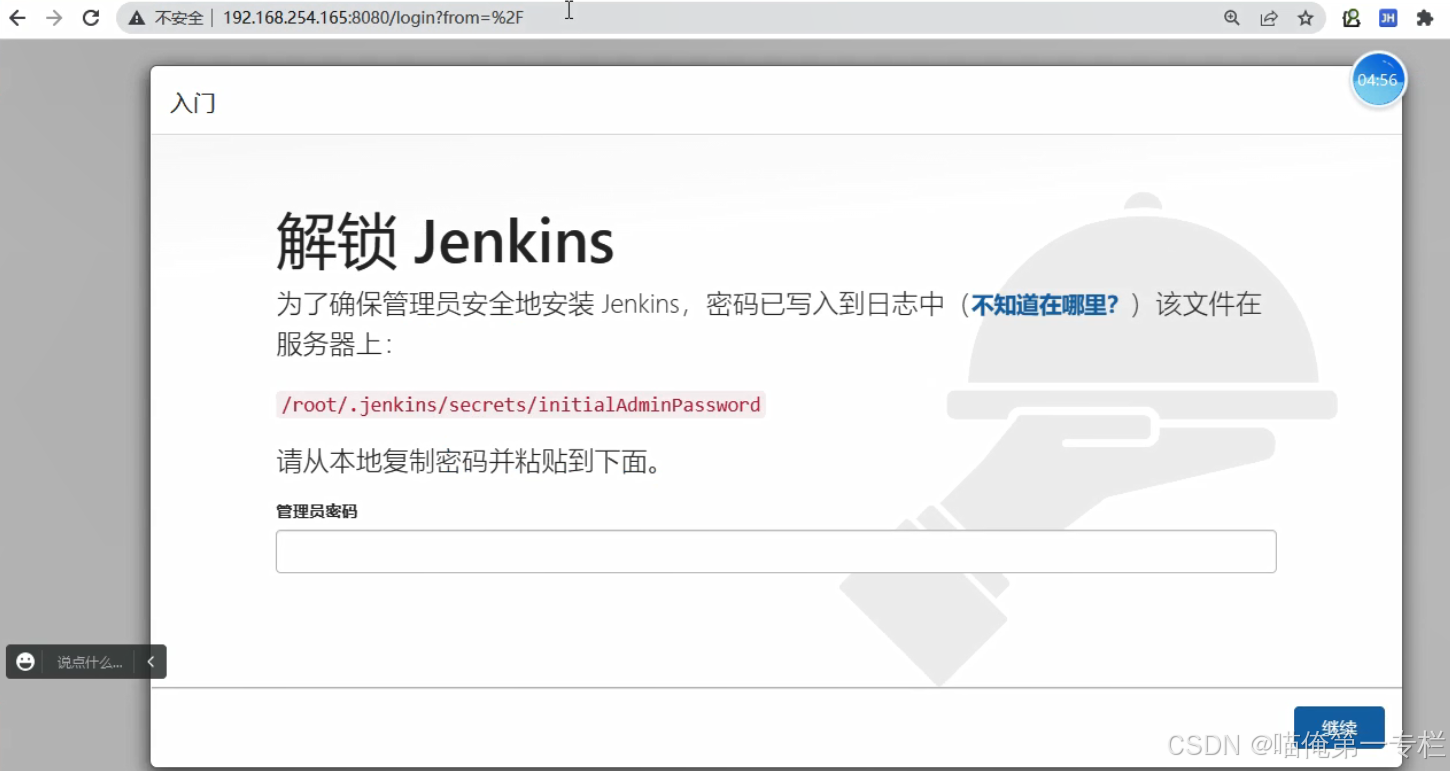Image resolution: width=1450 pixels, height=771 pixels.
Task: Click the 请从本地复制密码并粘贴到下面 instruction text
Action: tap(468, 462)
